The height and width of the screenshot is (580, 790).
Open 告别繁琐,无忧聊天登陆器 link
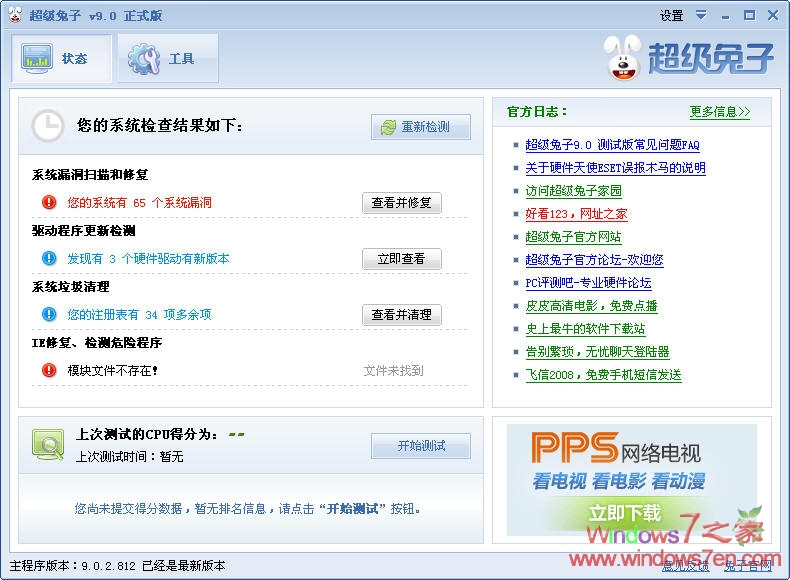[x=597, y=352]
